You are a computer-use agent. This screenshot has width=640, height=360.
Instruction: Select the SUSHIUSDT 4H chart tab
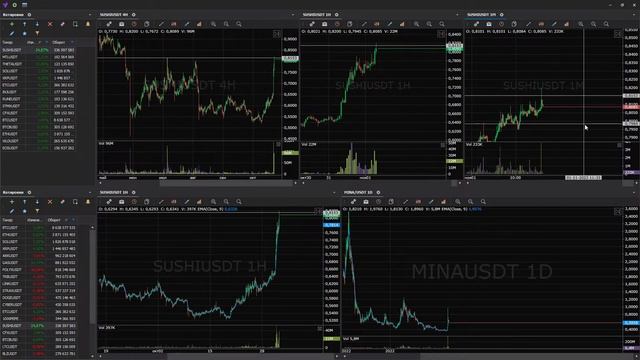click(114, 15)
